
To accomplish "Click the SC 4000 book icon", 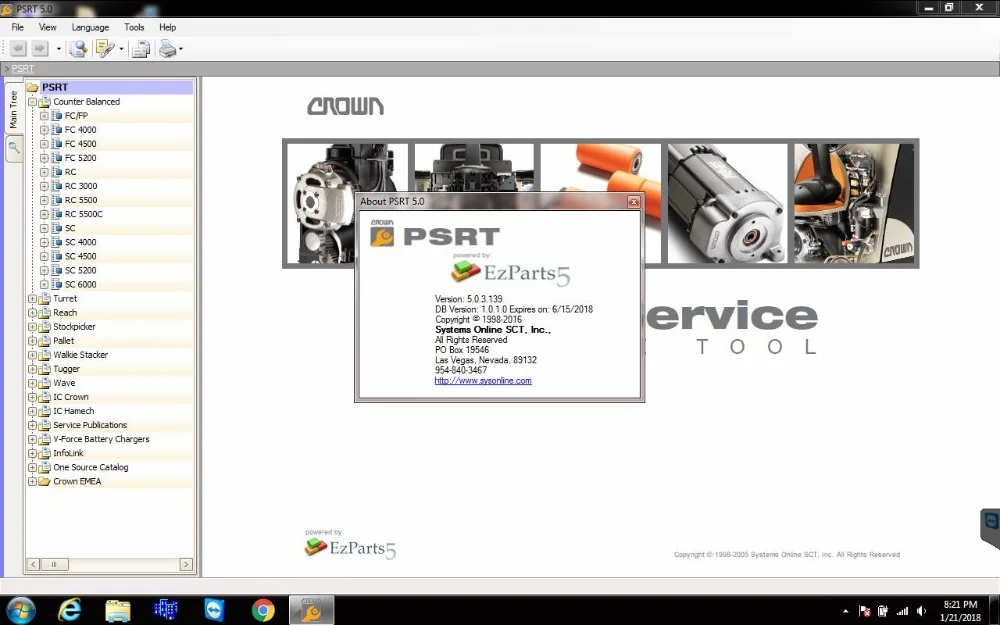I will [57, 242].
